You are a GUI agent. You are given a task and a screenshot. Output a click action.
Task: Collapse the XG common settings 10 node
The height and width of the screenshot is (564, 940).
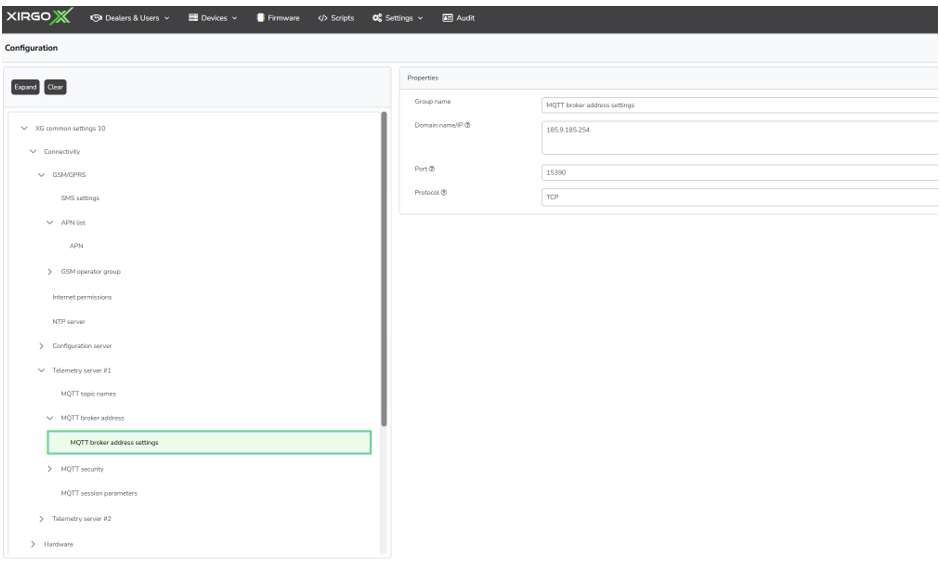tap(25, 129)
